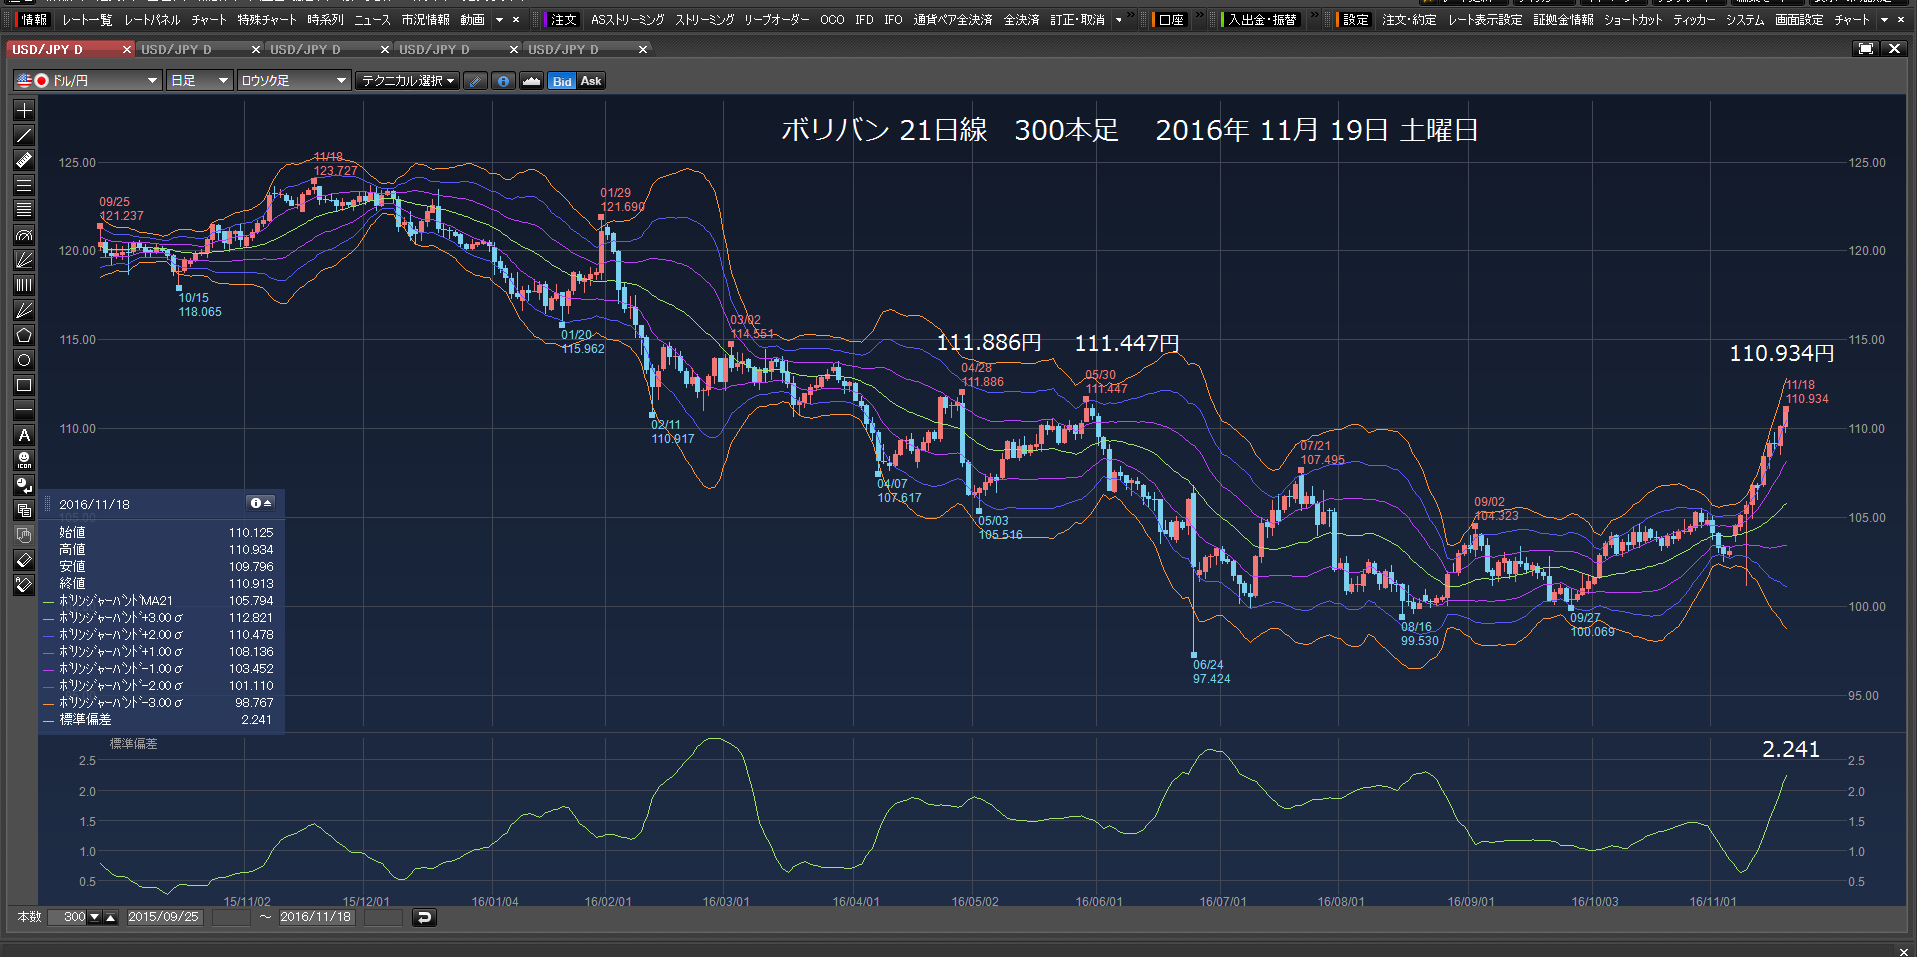Select the crosshair cursor tool
The height and width of the screenshot is (957, 1917).
(24, 110)
